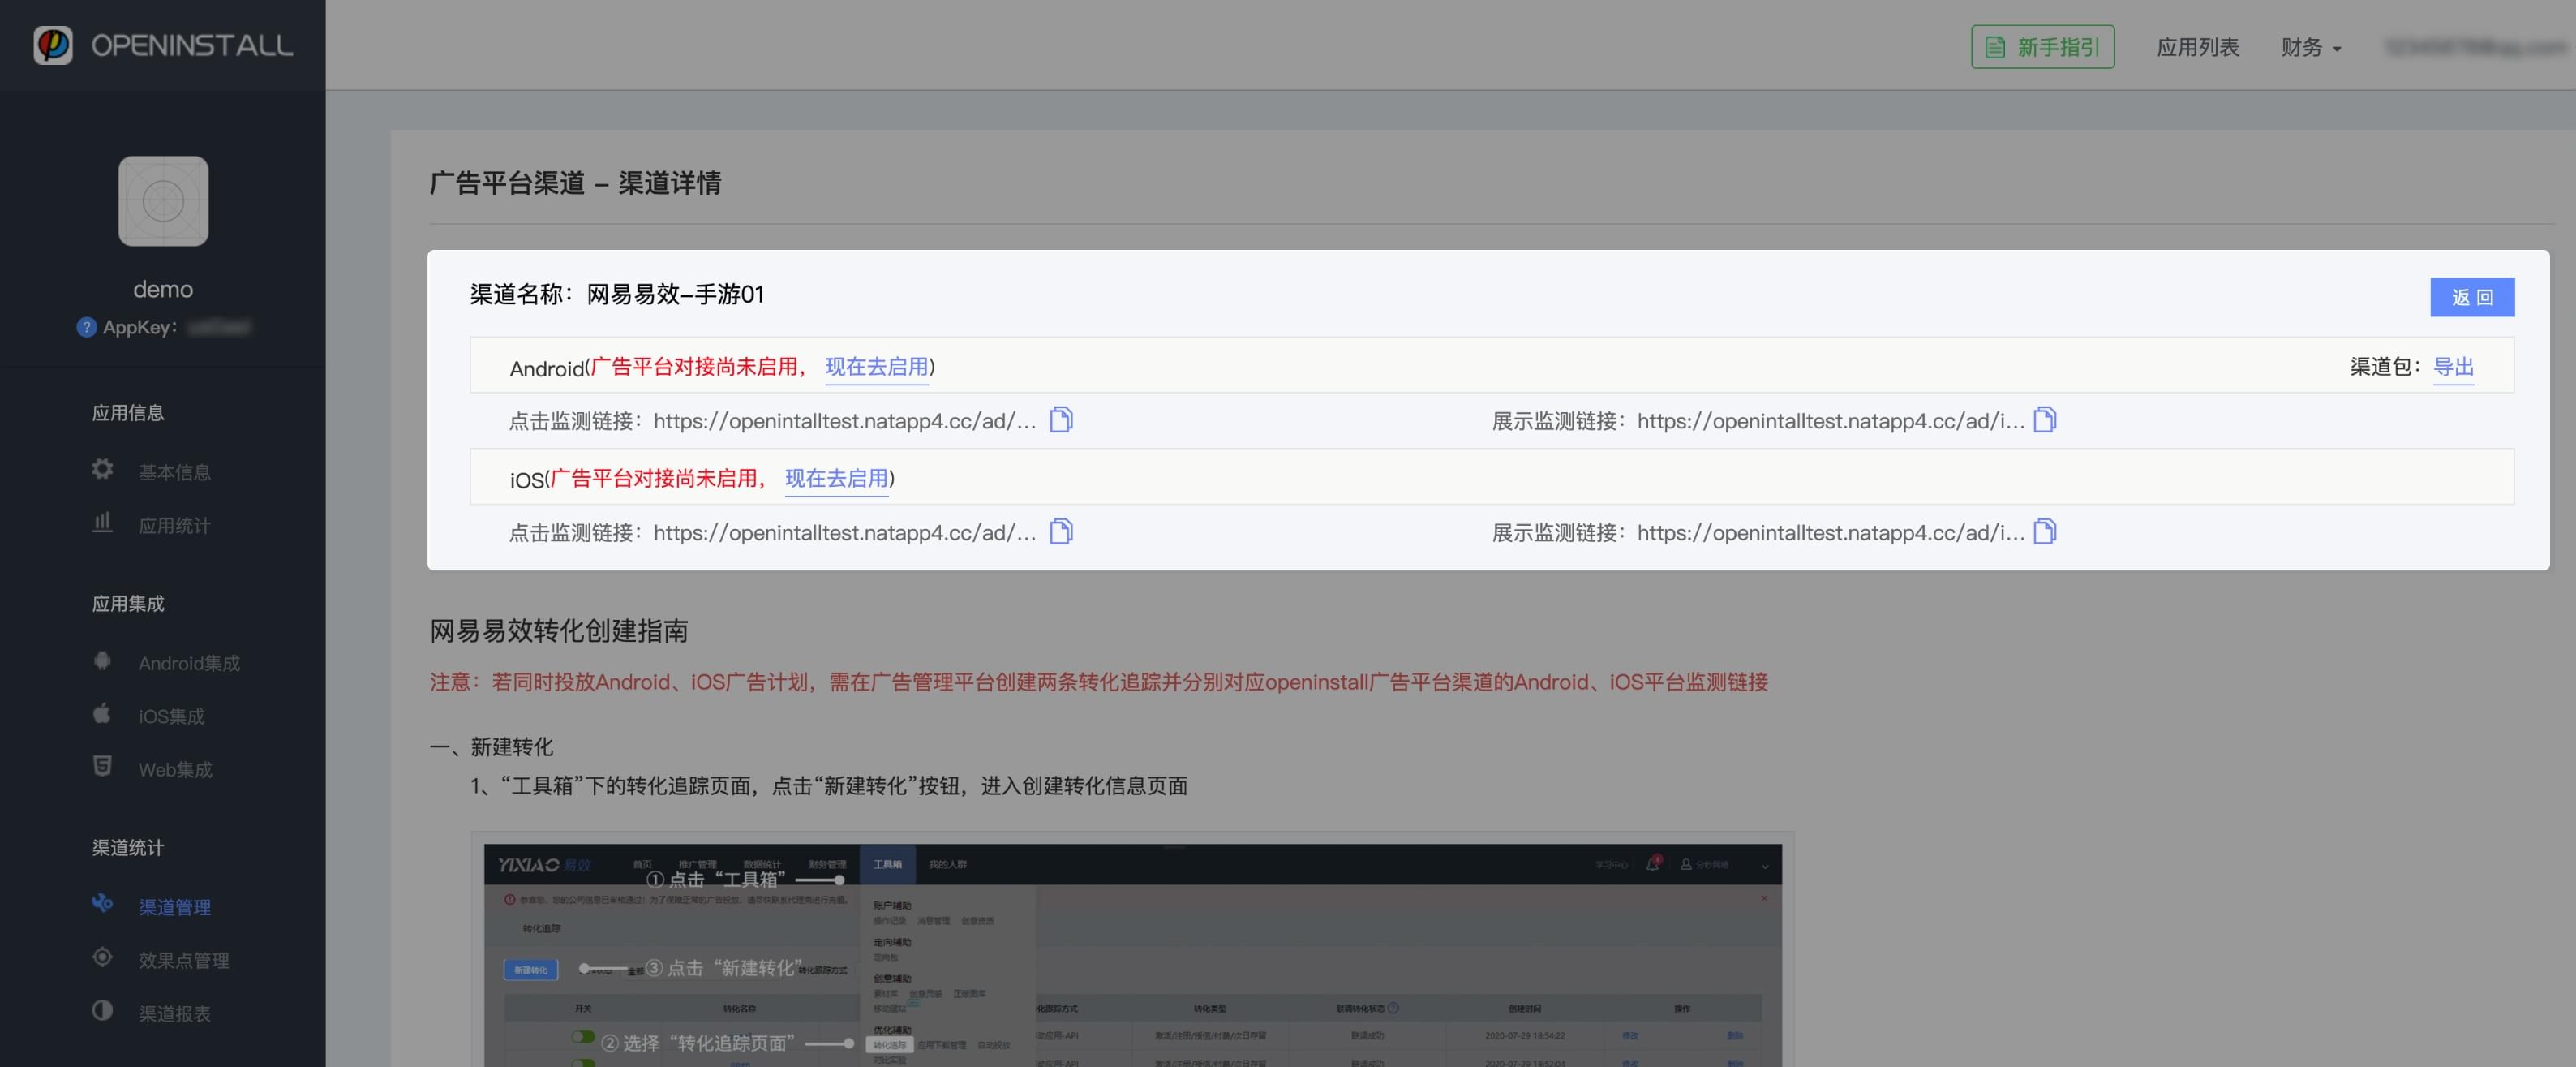Image resolution: width=2576 pixels, height=1067 pixels.
Task: Click the 返回 button
Action: 2472,297
